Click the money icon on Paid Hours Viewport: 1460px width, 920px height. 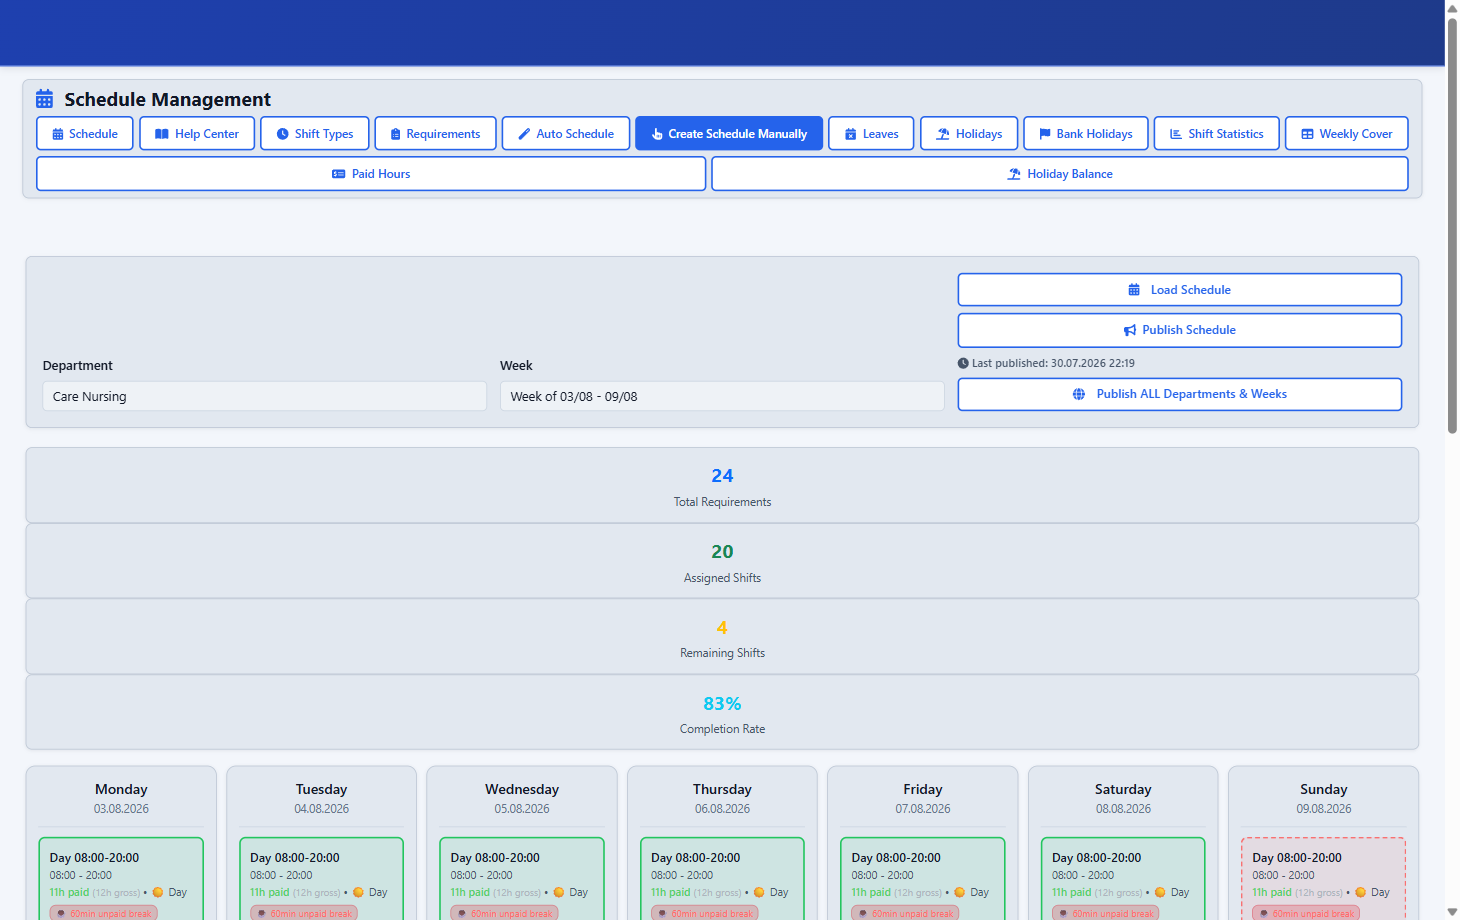click(338, 174)
